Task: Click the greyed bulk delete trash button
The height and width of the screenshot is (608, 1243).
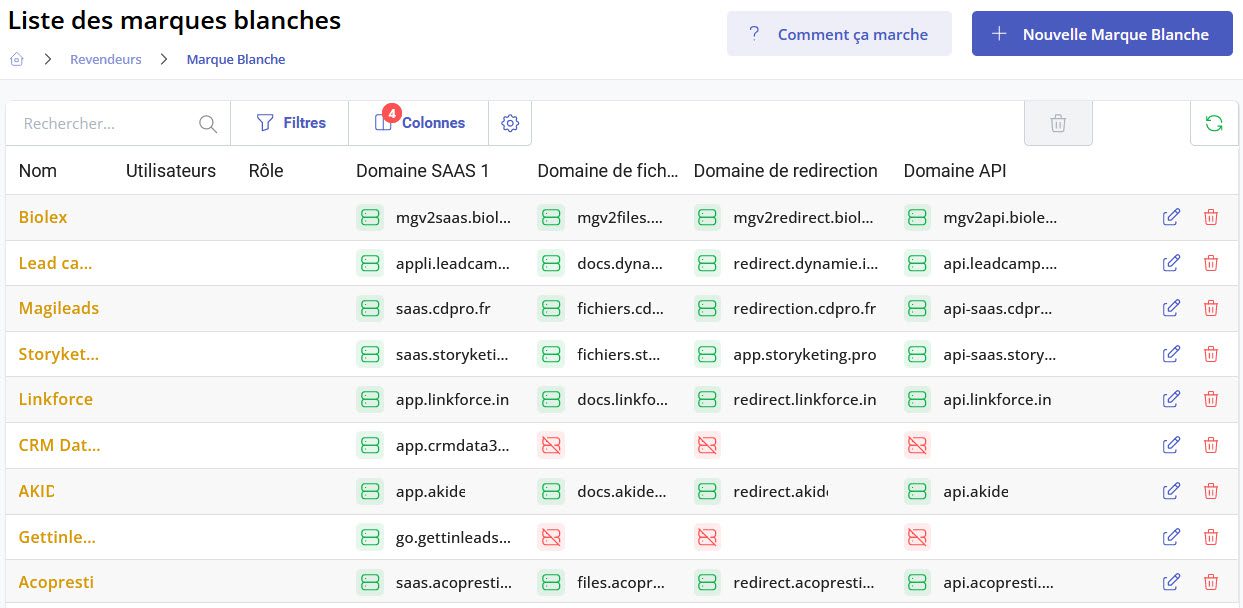Action: click(1058, 123)
